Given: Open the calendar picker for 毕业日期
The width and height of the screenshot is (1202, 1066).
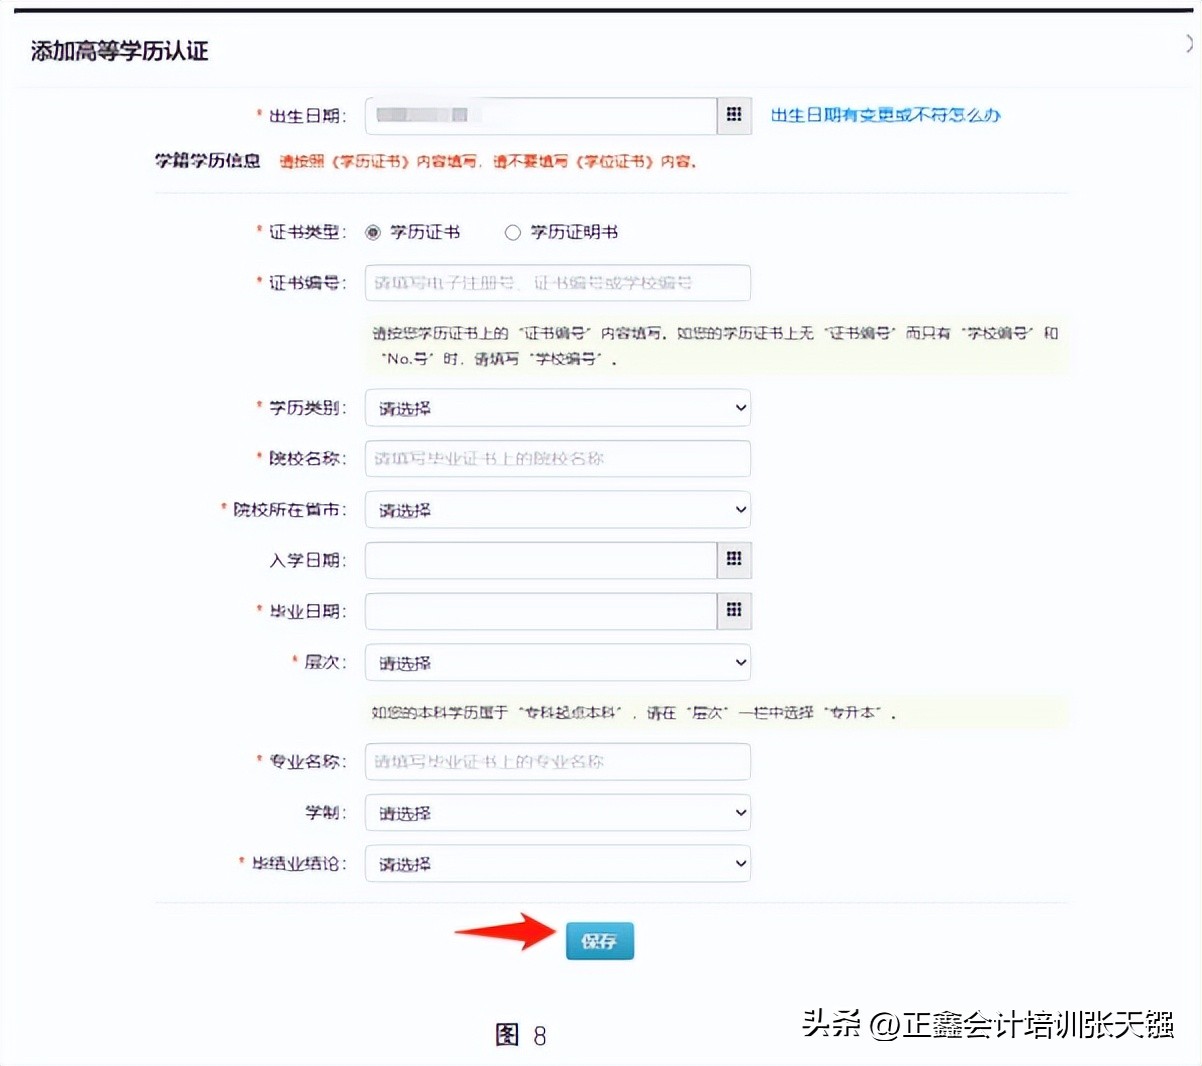Looking at the screenshot, I should point(733,611).
